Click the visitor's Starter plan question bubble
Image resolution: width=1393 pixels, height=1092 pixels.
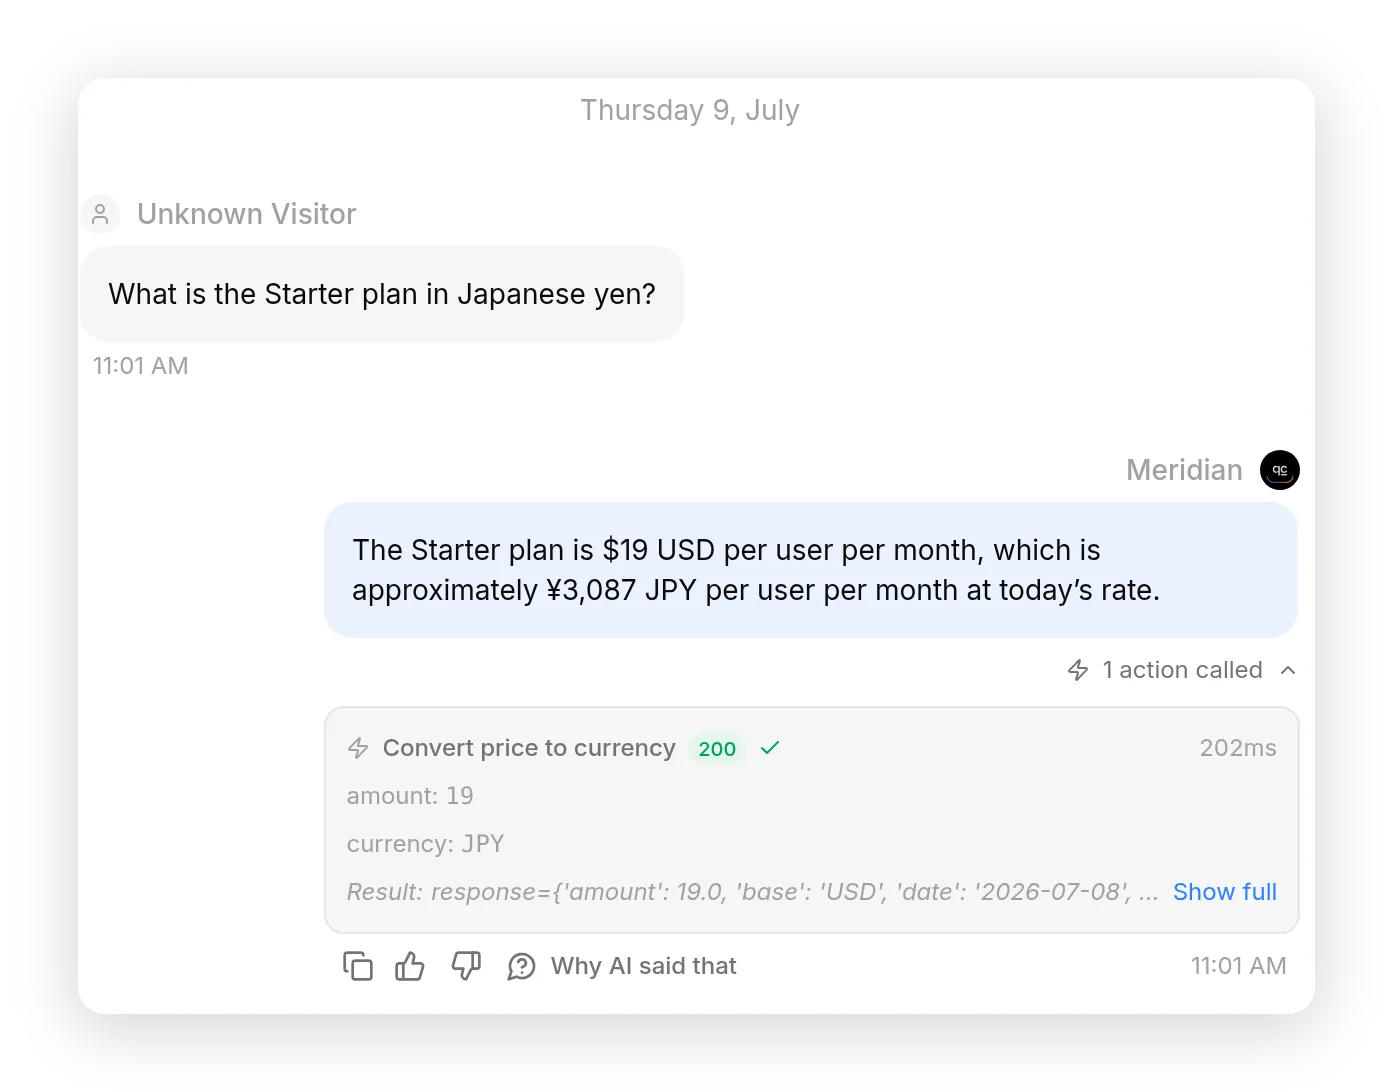click(x=382, y=294)
